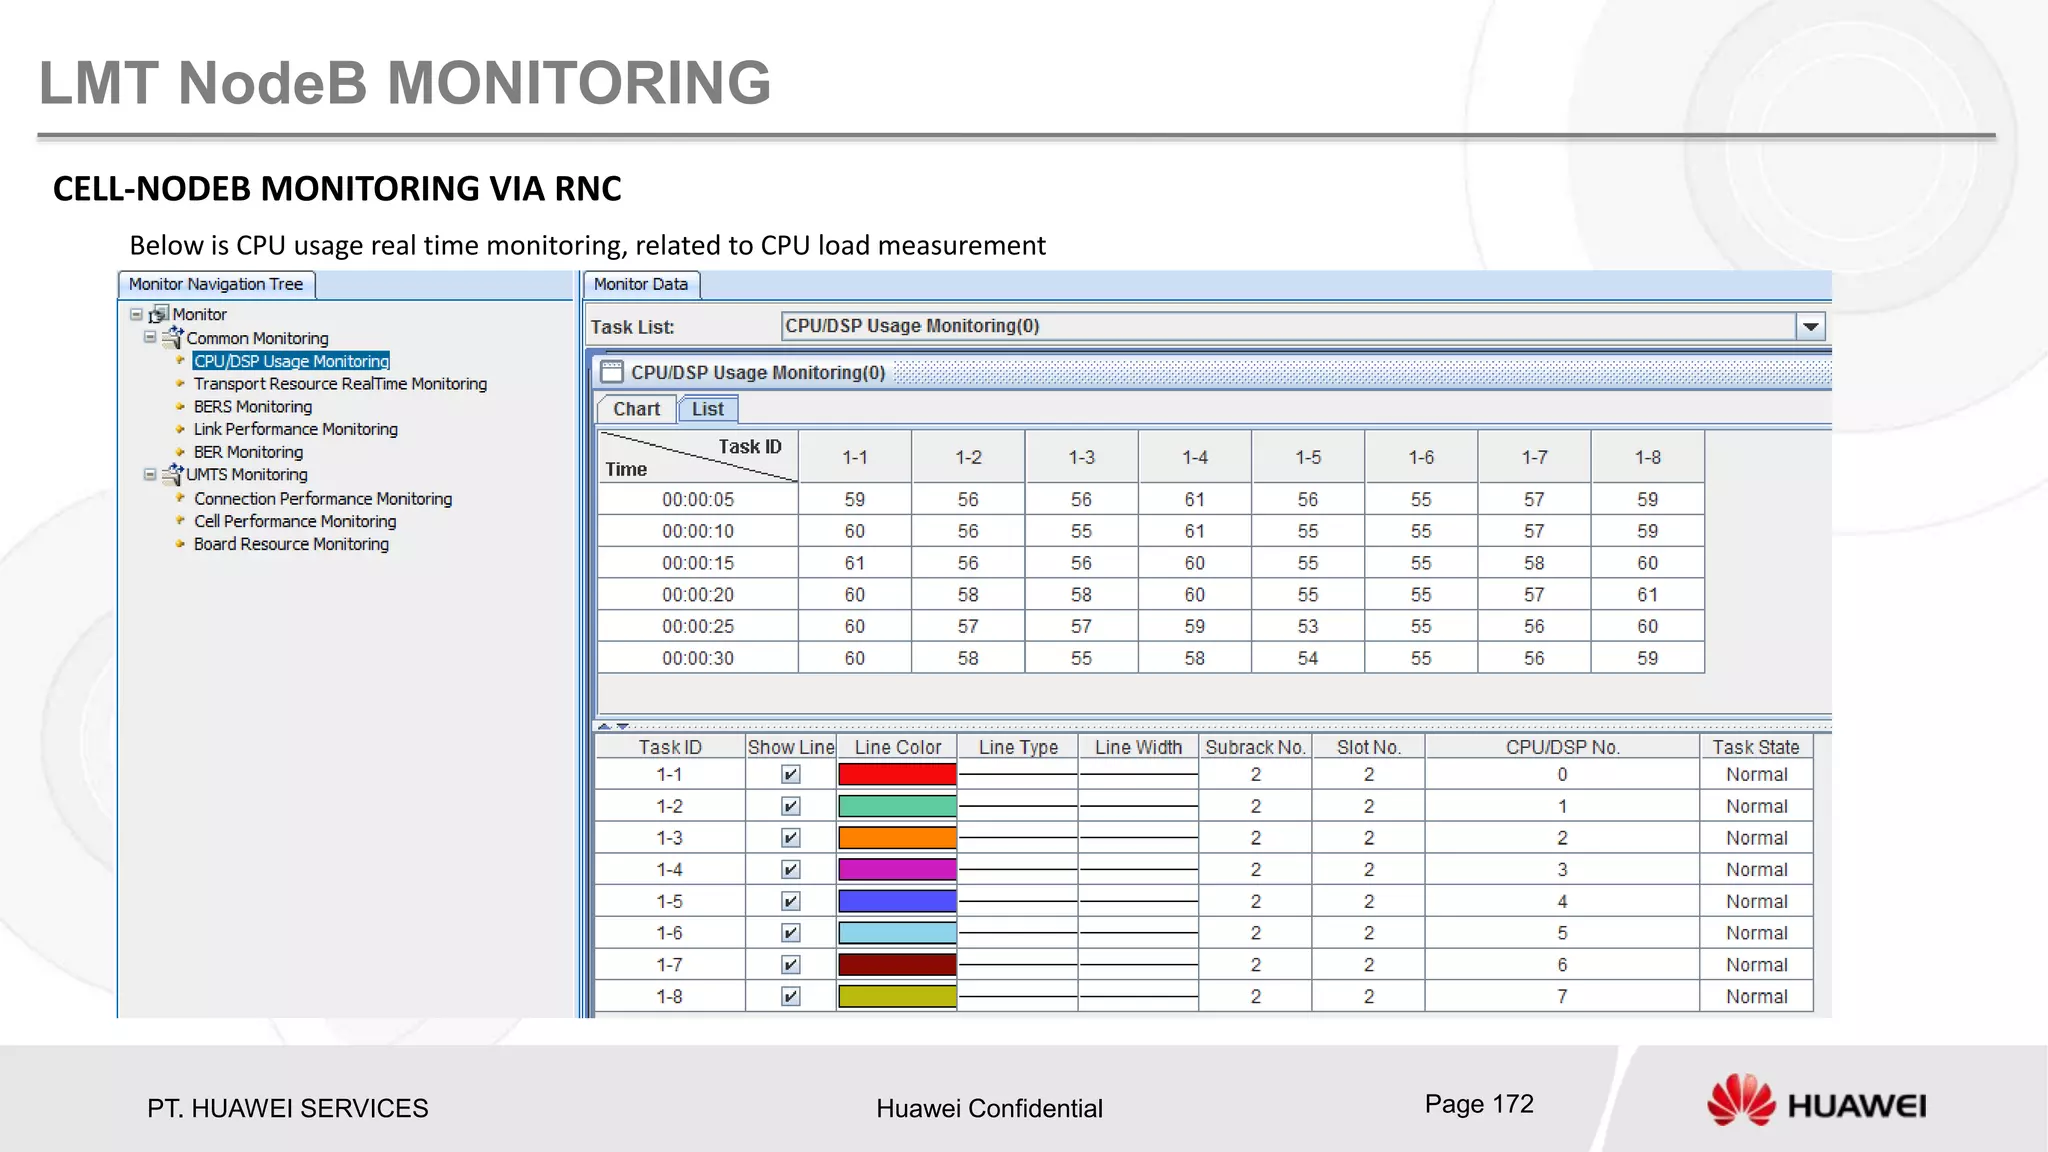Click dark red color swatch for 1-7
This screenshot has height=1152, width=2048.
[x=897, y=965]
